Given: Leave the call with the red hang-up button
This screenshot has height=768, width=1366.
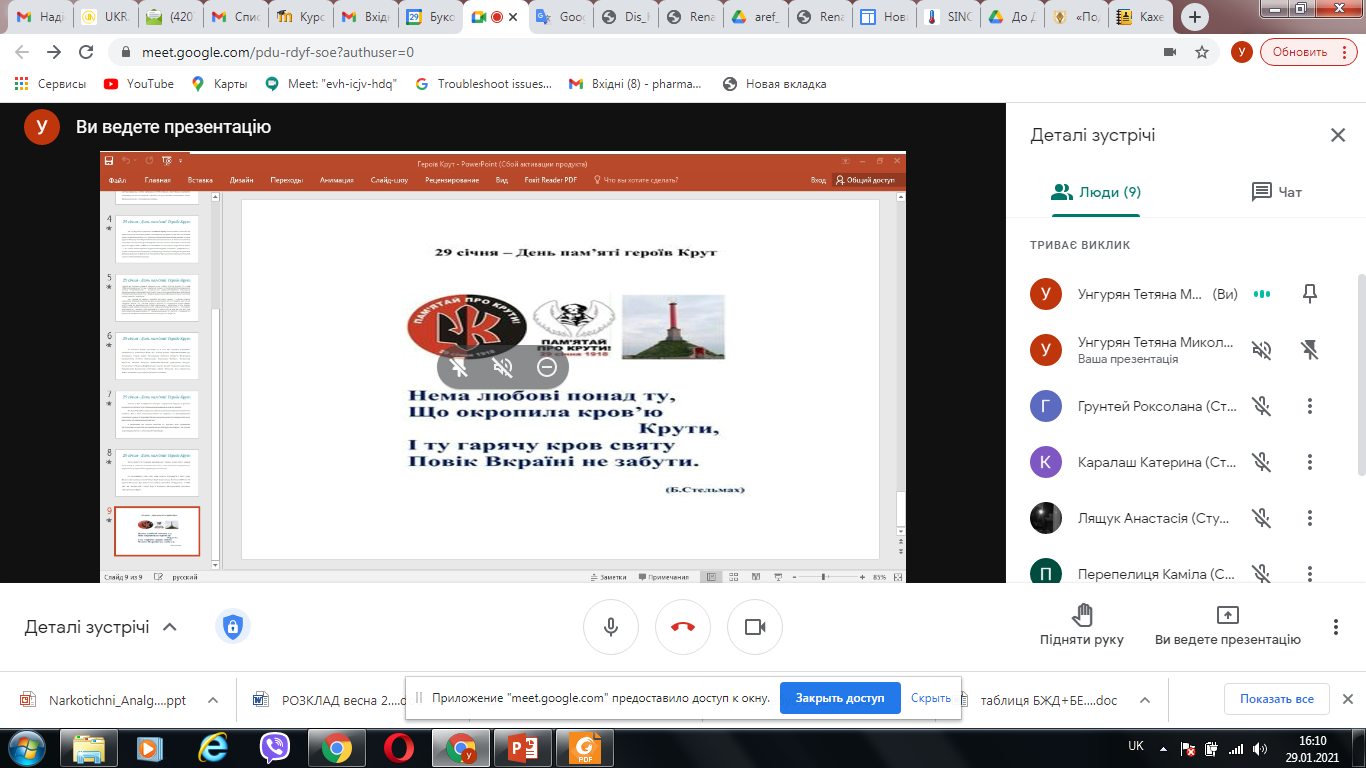Looking at the screenshot, I should (x=683, y=627).
